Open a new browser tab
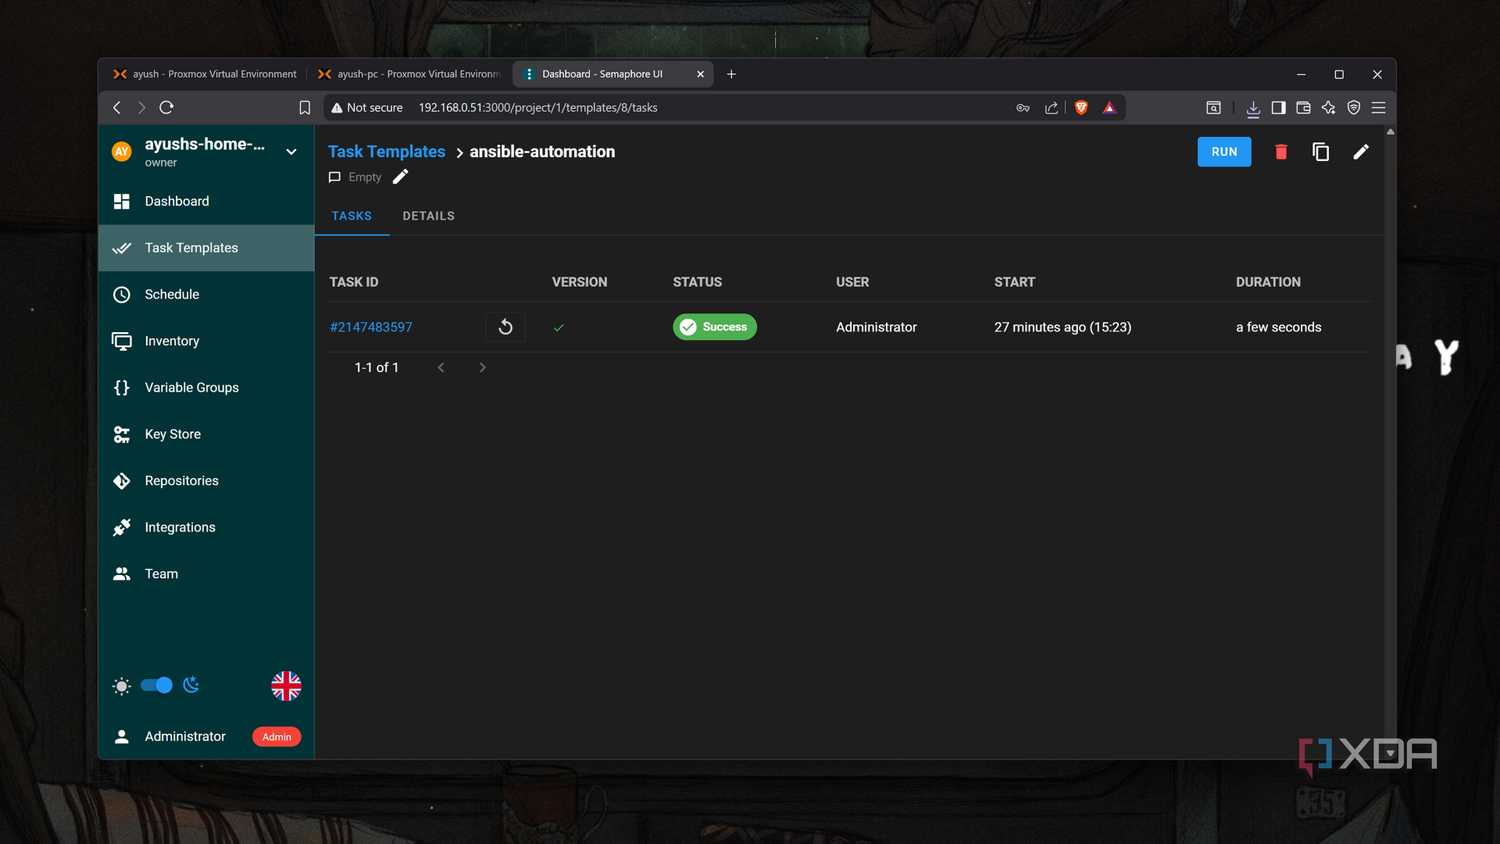Image resolution: width=1500 pixels, height=844 pixels. coord(731,74)
